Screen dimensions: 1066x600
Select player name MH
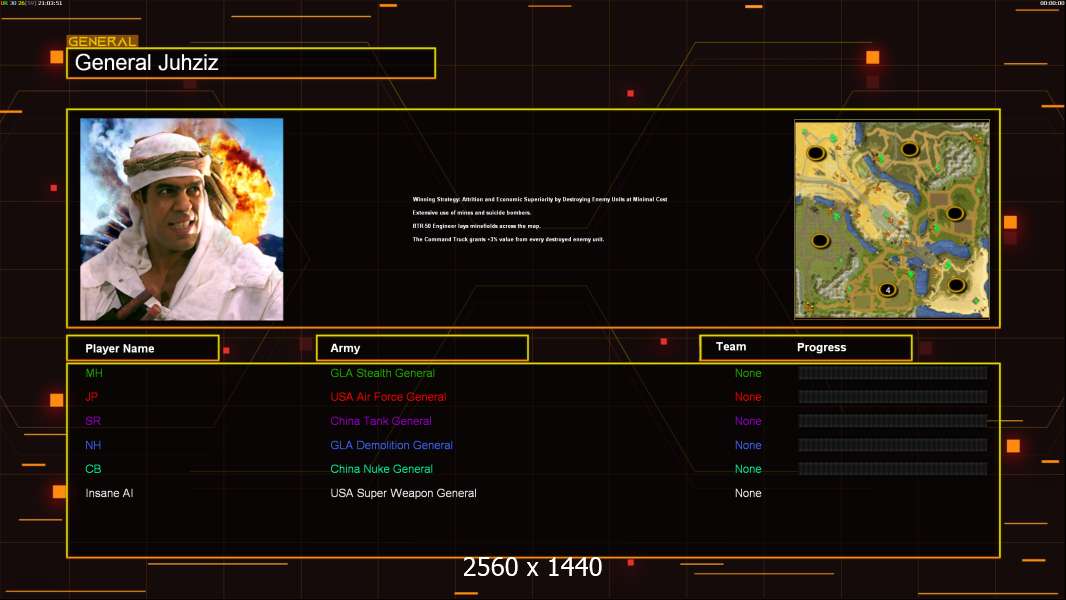(x=94, y=373)
